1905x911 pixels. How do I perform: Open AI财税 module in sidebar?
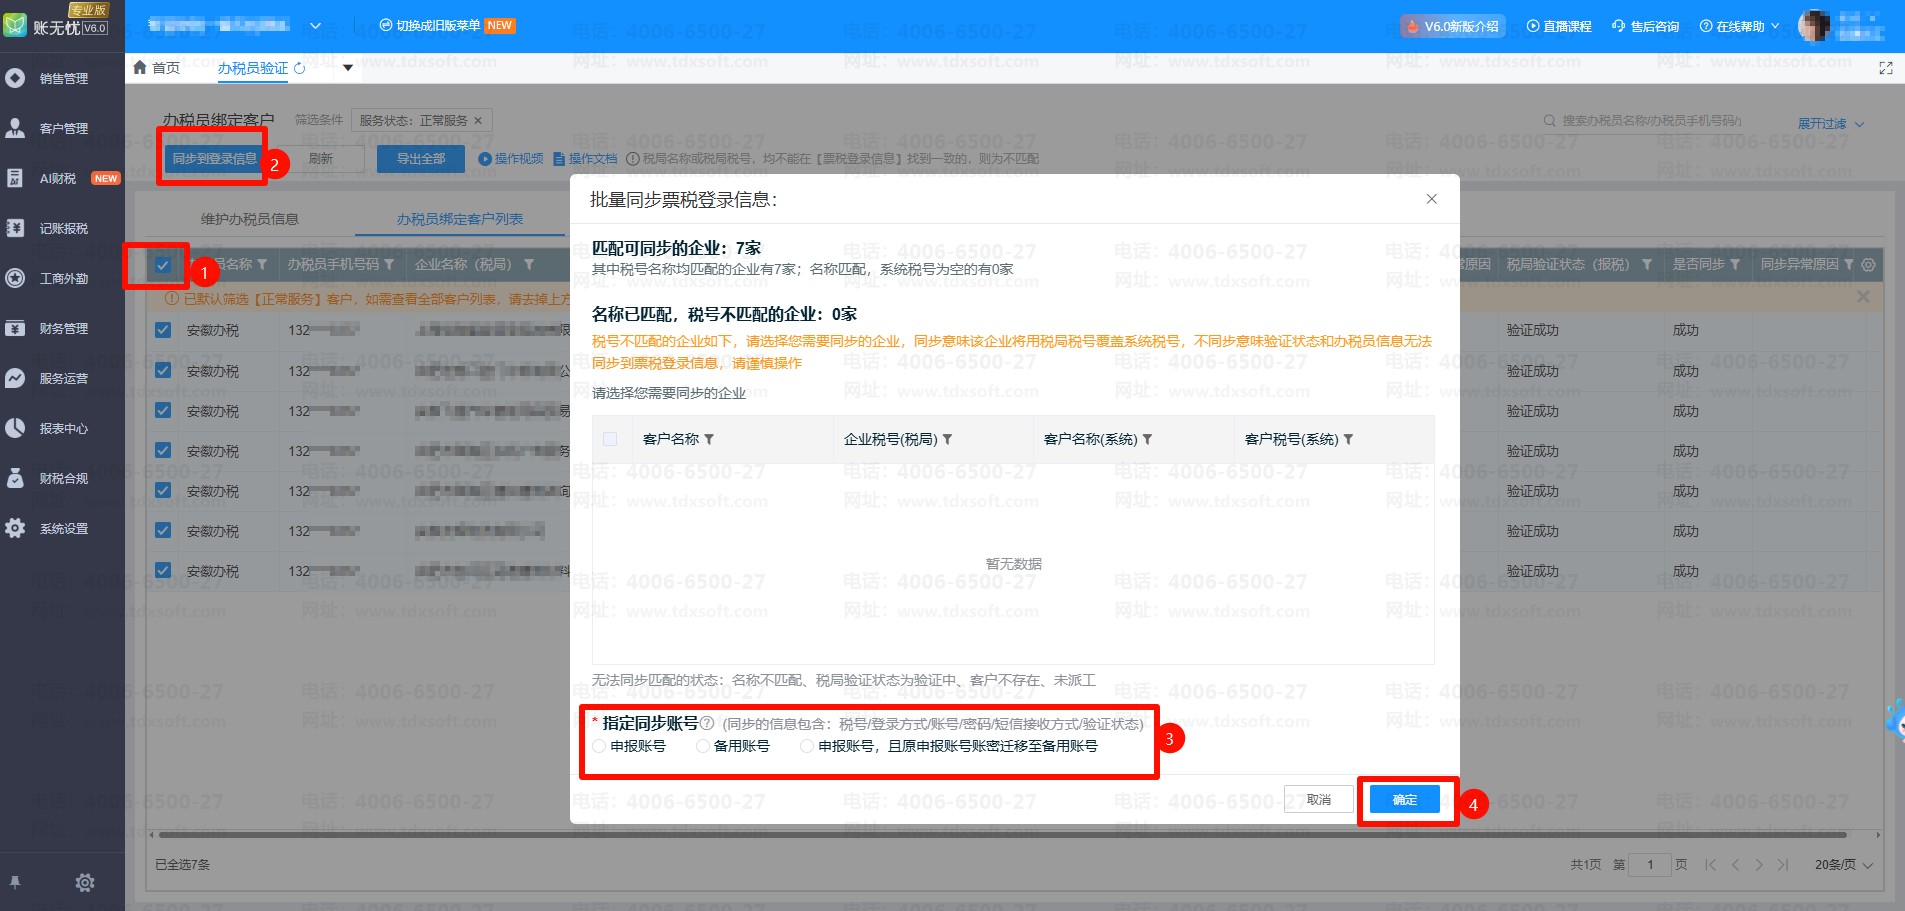click(x=58, y=178)
